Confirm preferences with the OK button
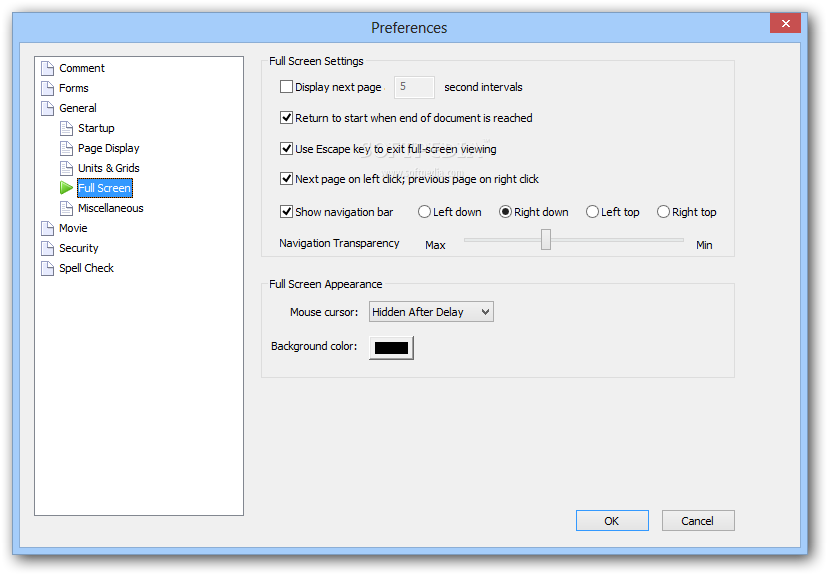Image resolution: width=828 pixels, height=575 pixels. coord(612,521)
